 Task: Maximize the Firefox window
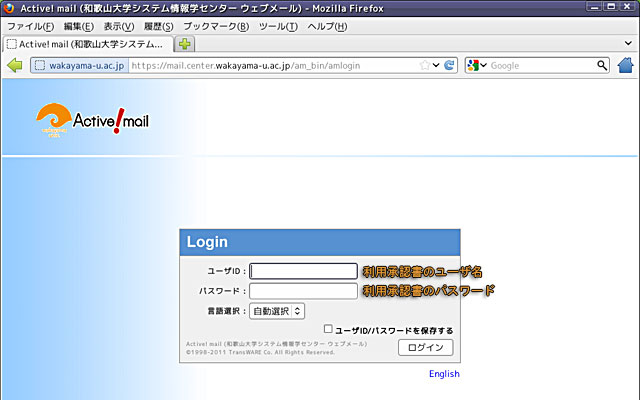611,7
